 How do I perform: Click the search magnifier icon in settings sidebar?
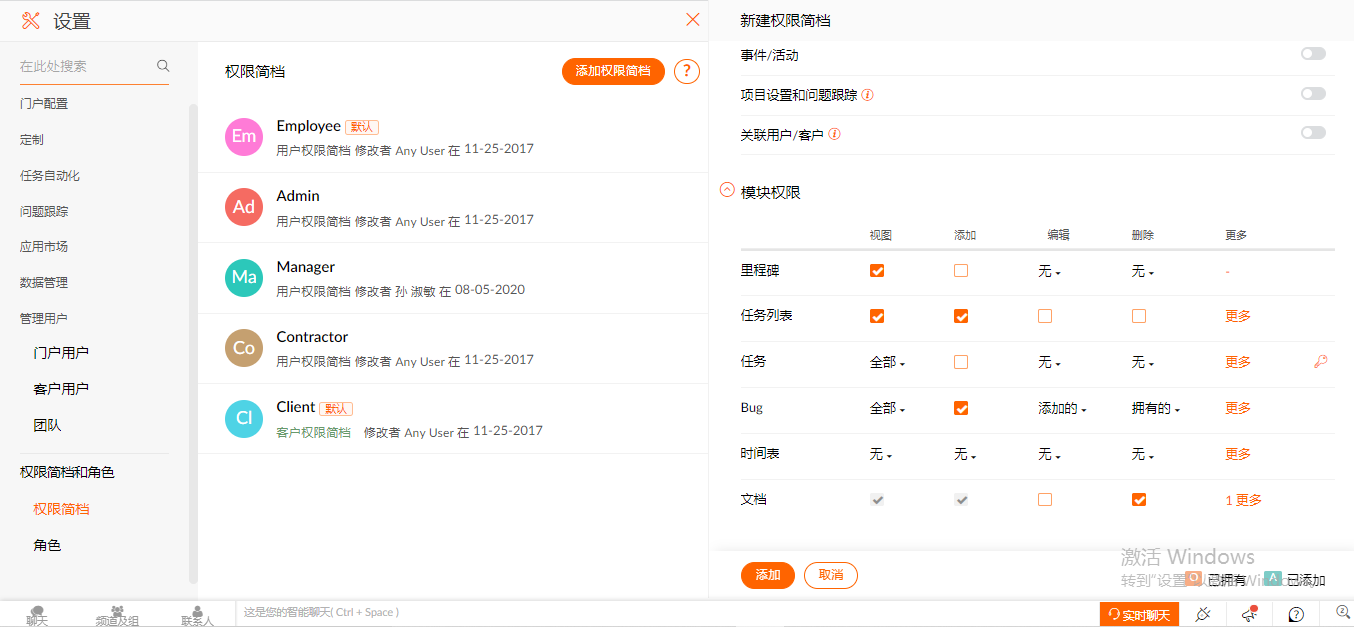click(x=163, y=66)
